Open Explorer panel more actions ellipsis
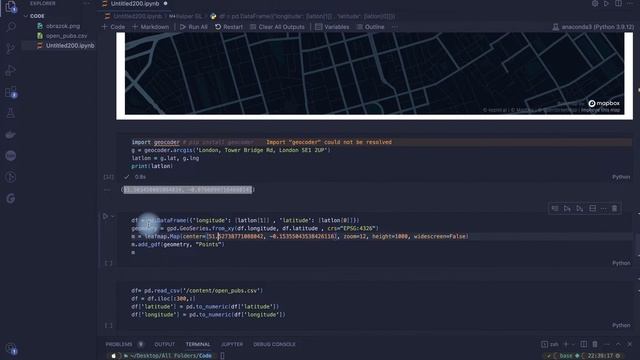 (87, 3)
